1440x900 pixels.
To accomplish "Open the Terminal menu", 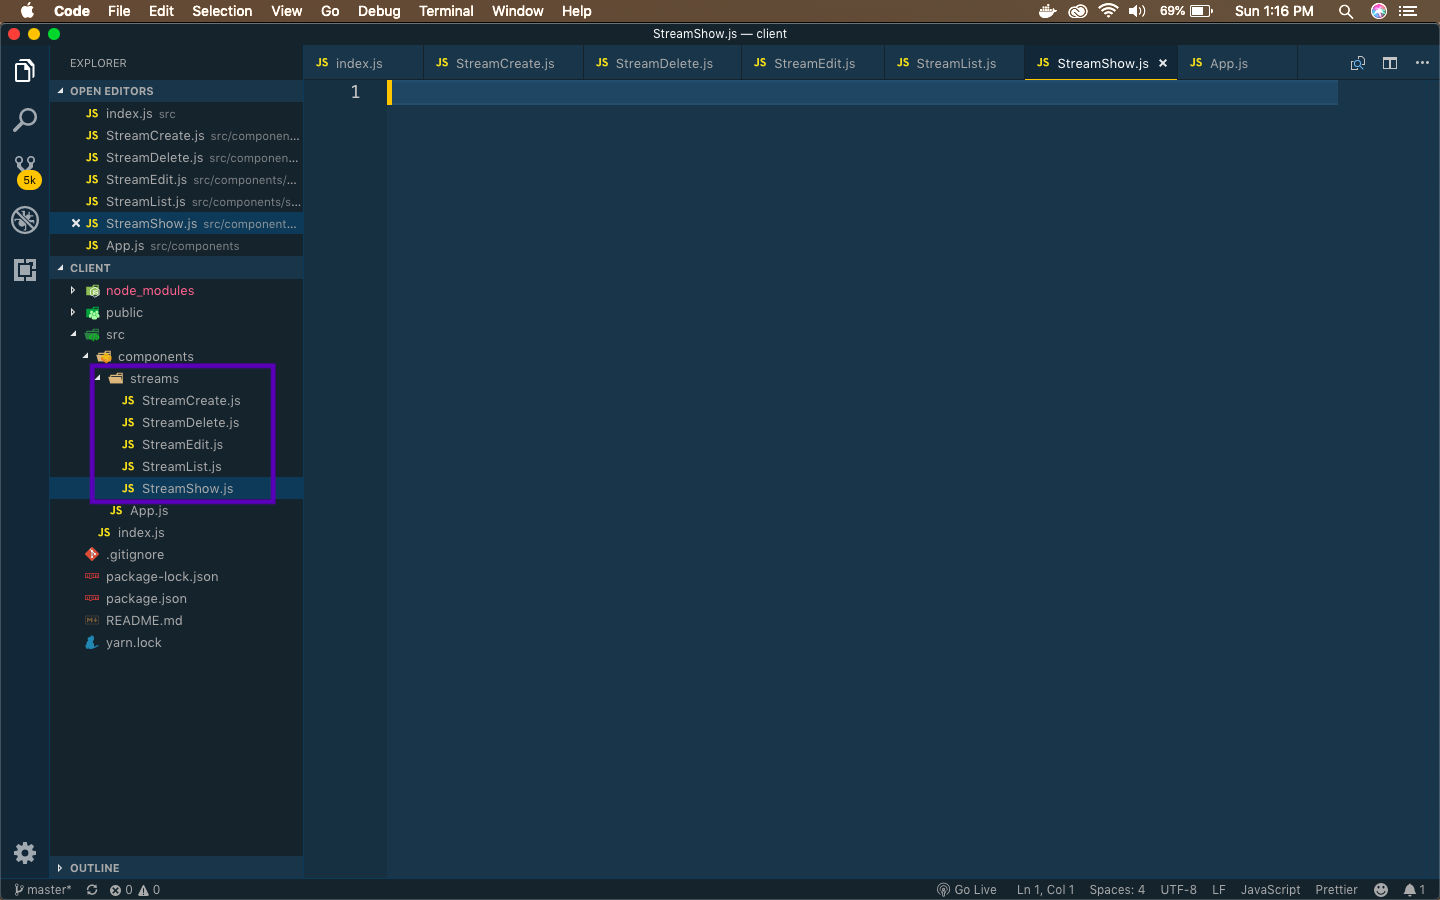I will point(446,11).
